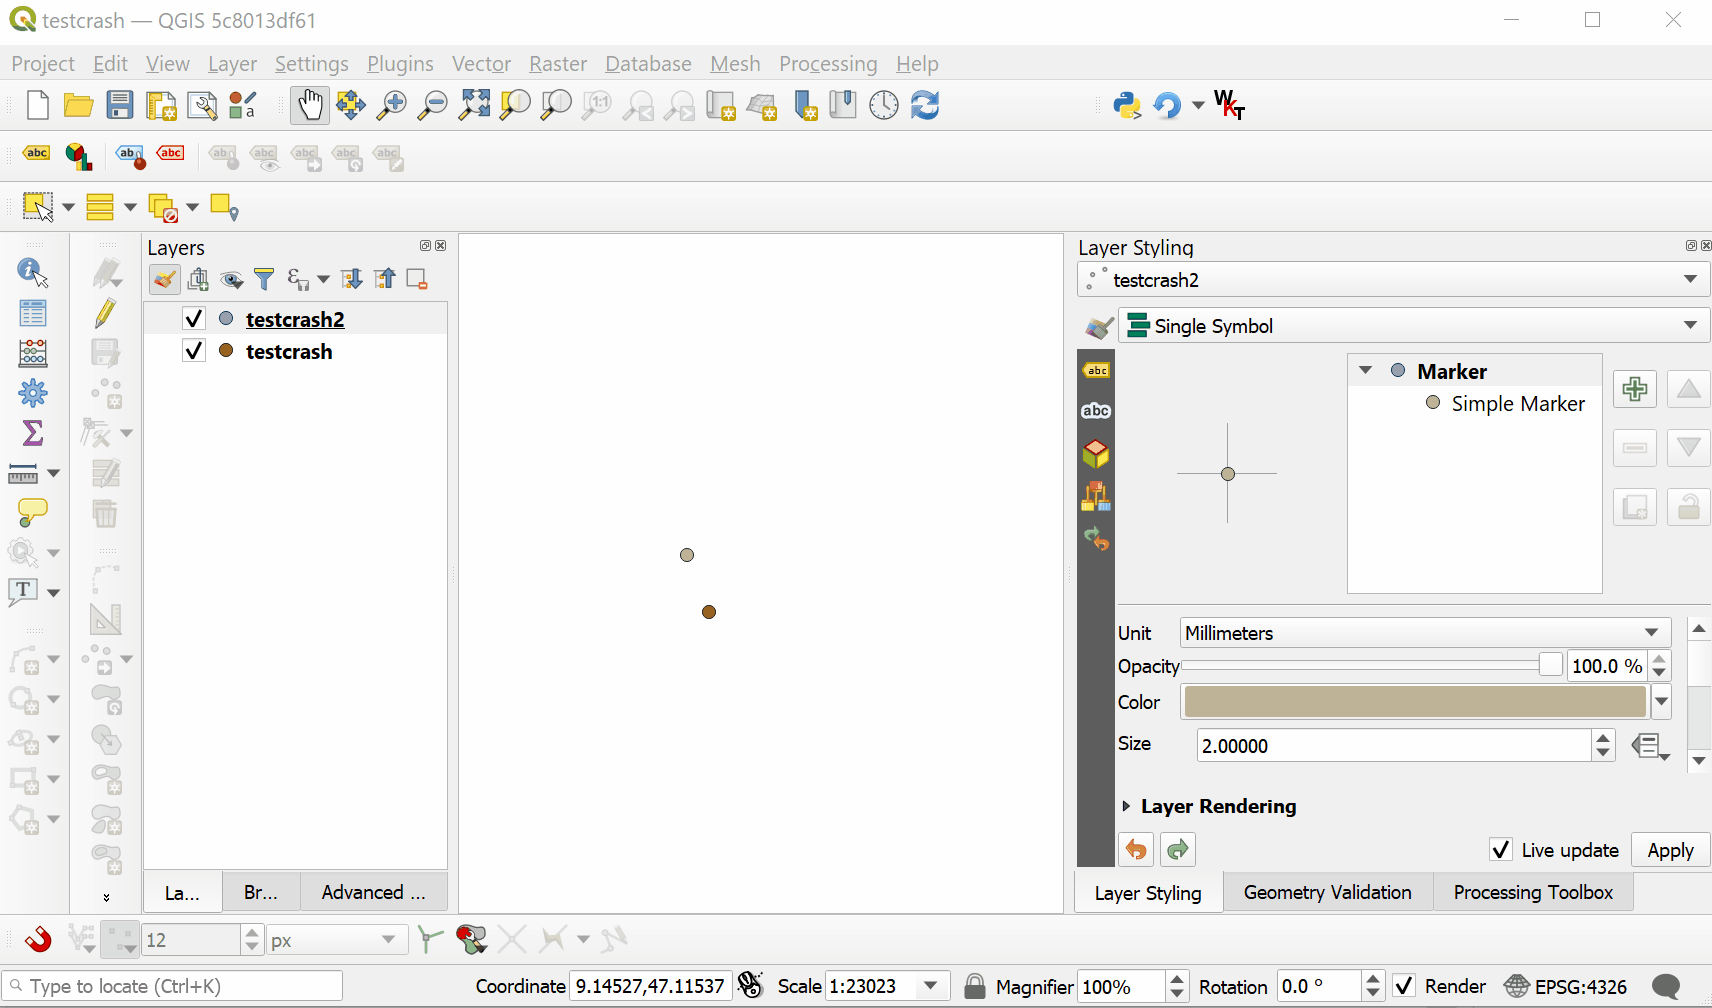Open the Color dropdown arrow

pos(1661,702)
